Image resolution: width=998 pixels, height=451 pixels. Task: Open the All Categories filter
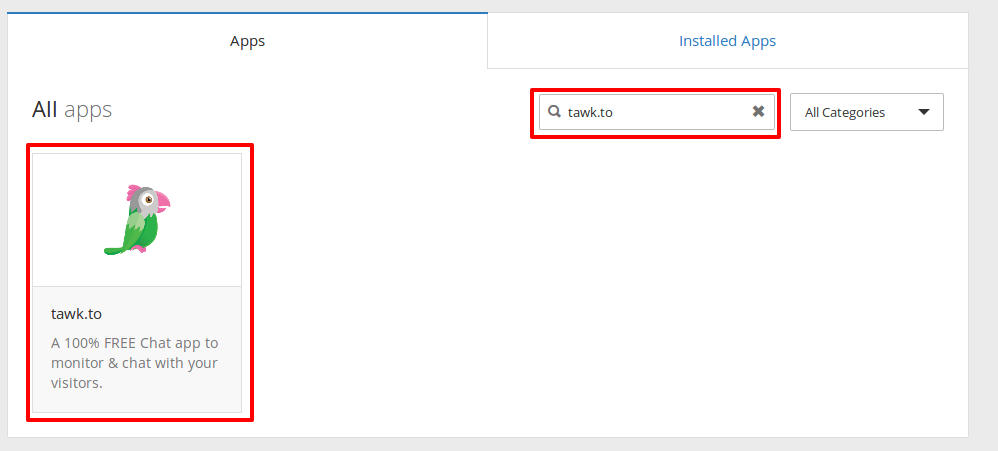(866, 113)
